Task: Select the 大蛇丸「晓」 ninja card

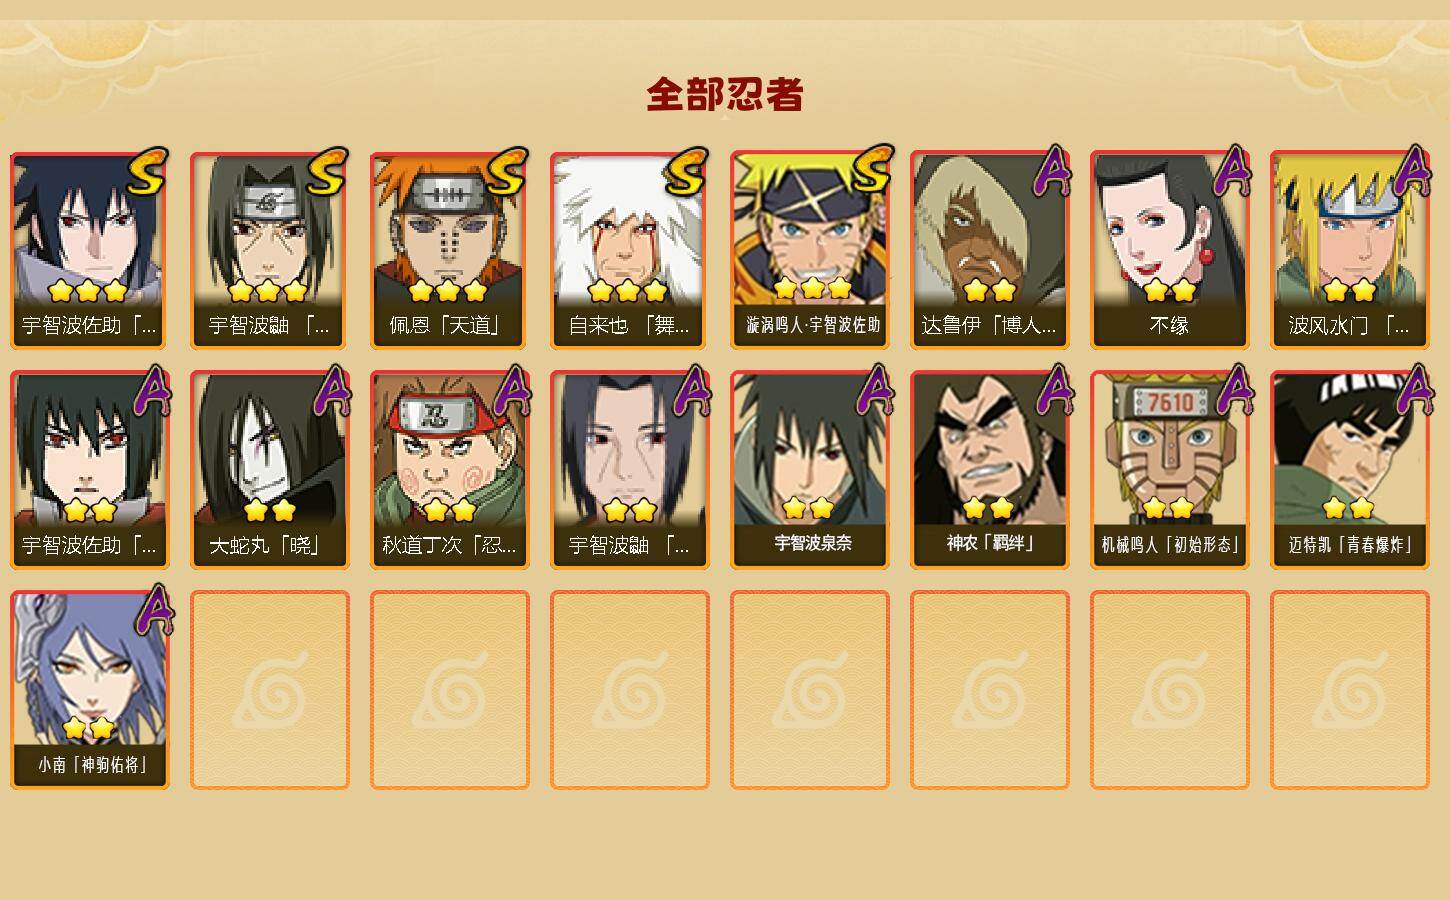Action: tap(270, 470)
